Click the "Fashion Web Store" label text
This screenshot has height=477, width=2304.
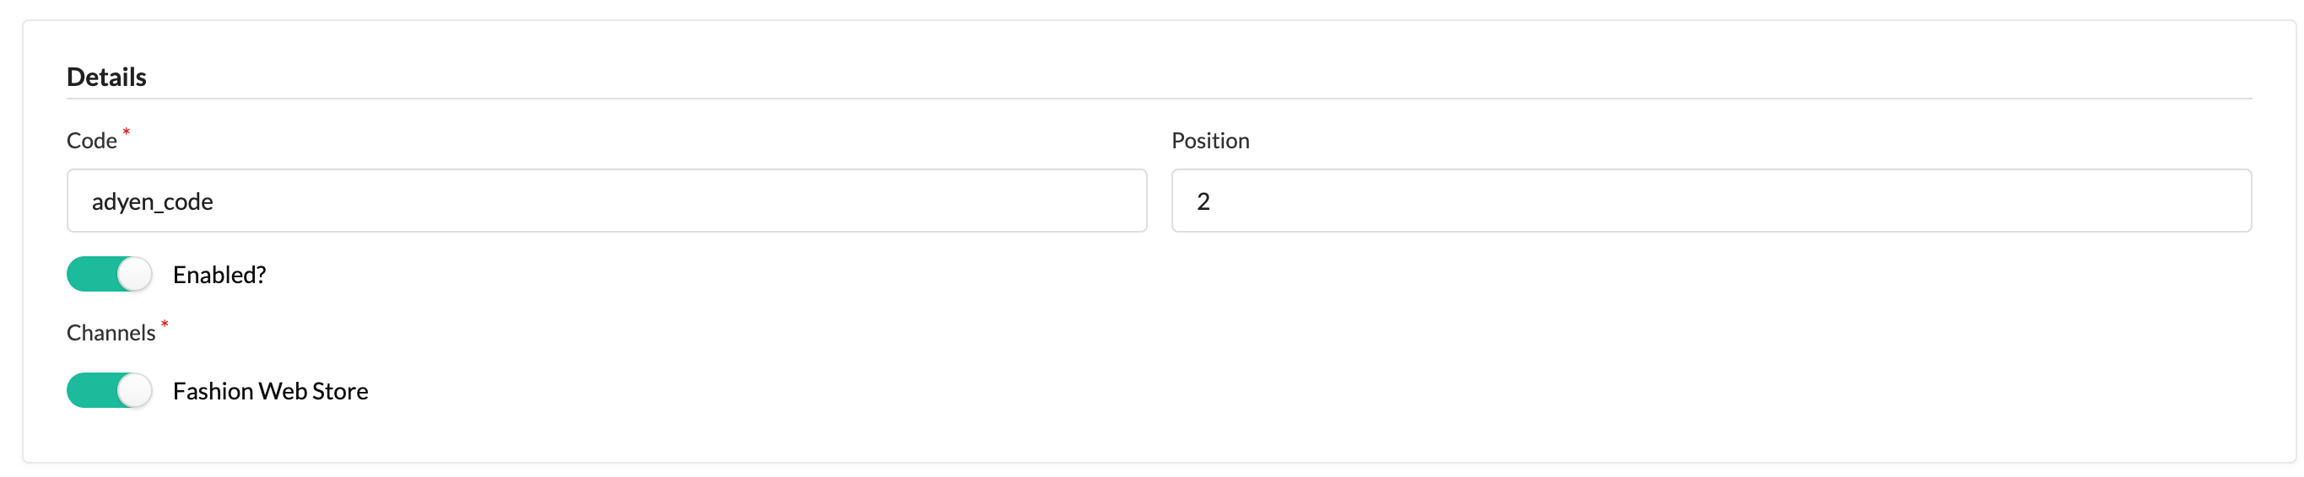point(270,391)
